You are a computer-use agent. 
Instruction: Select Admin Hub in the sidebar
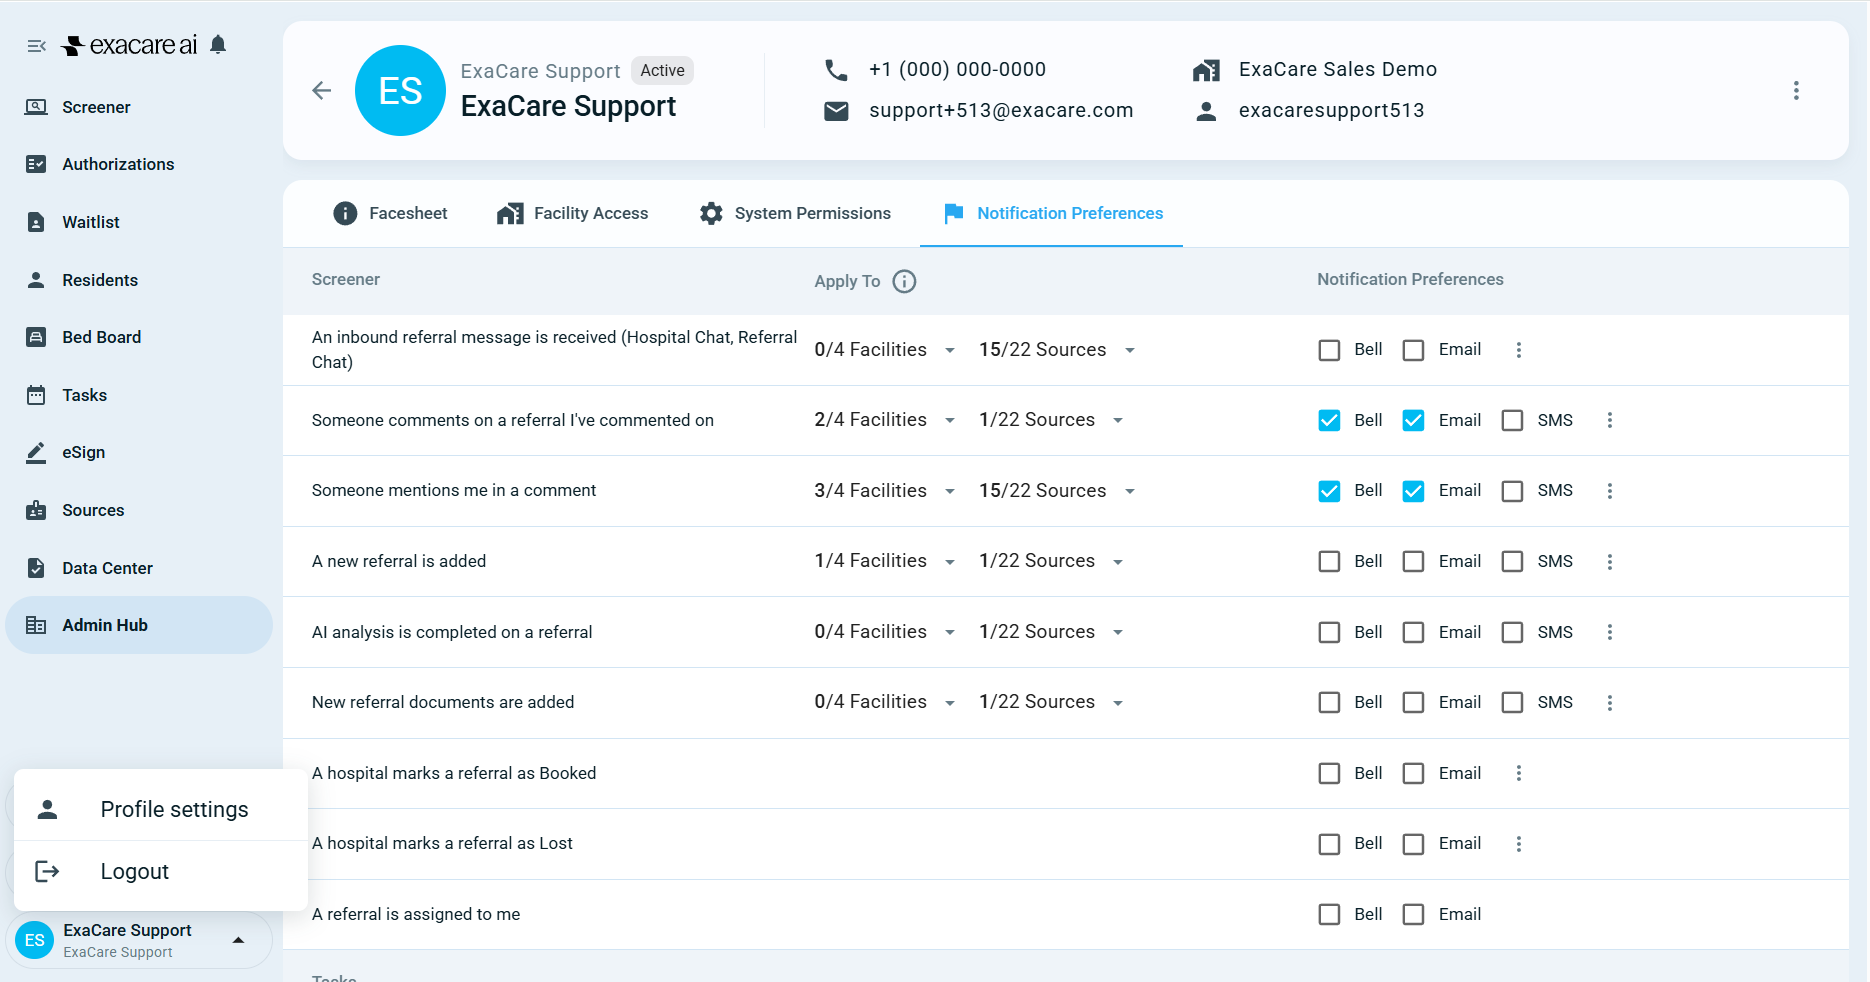(x=139, y=625)
